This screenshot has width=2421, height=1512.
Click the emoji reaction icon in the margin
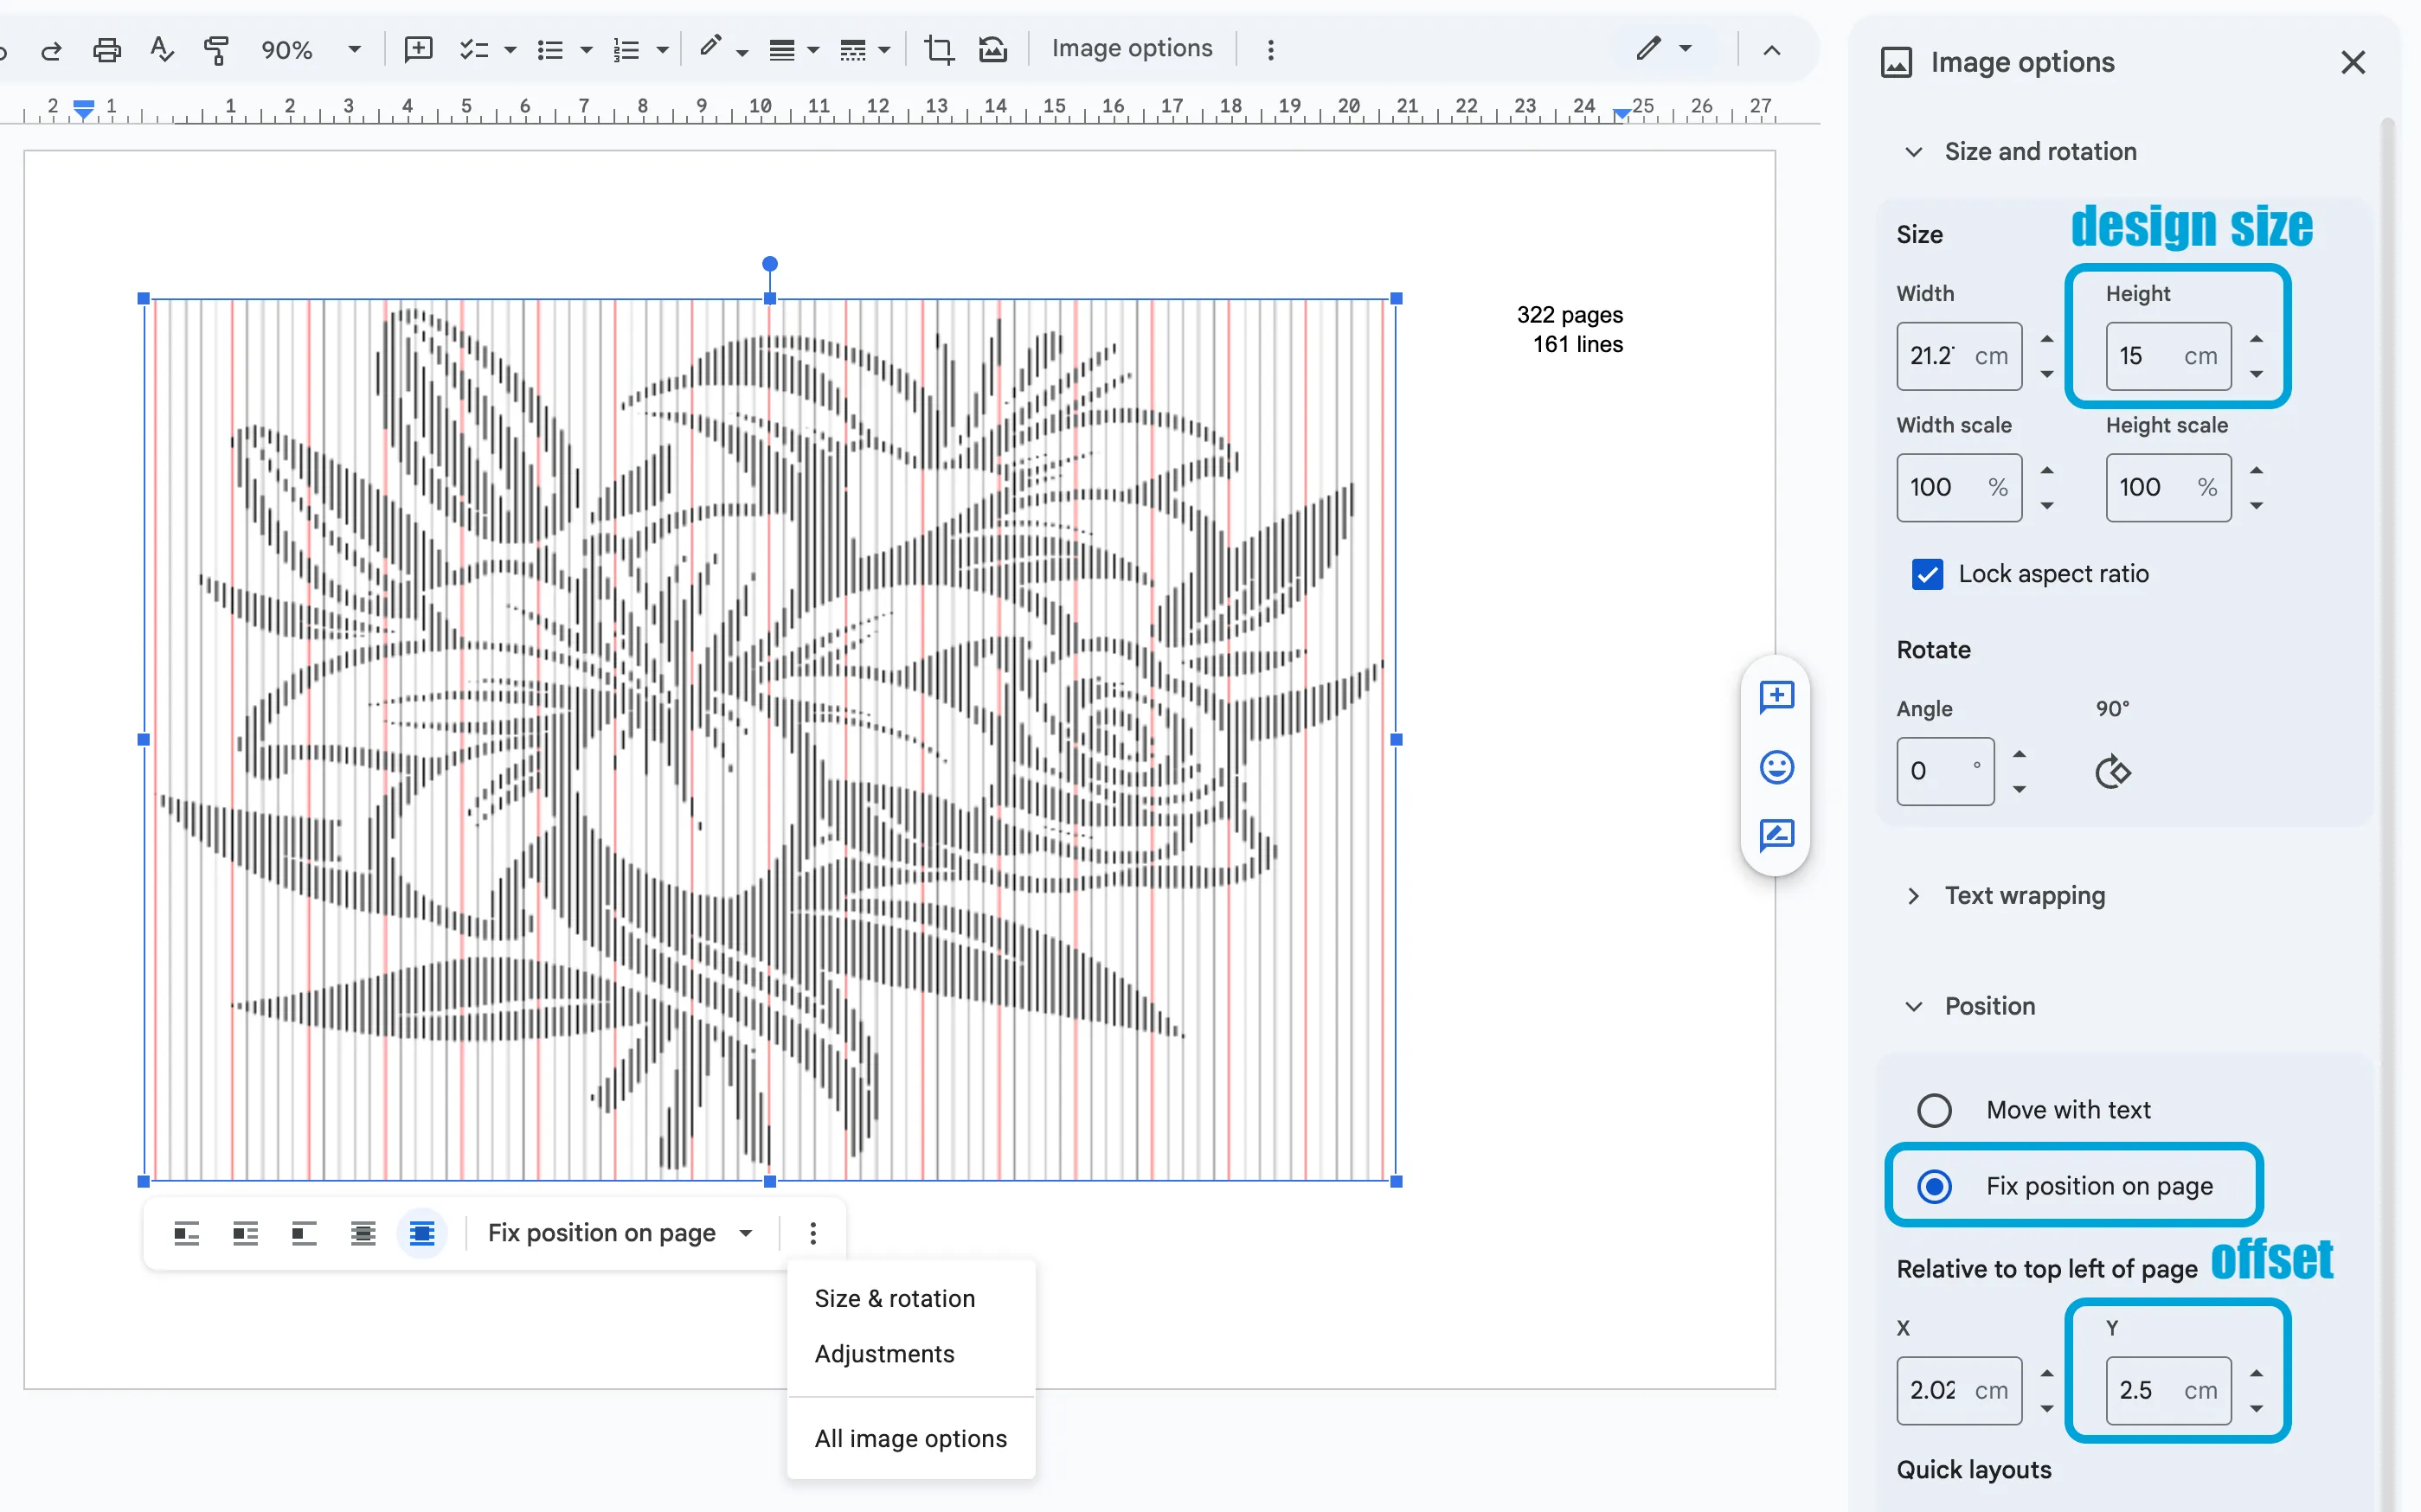click(1777, 767)
